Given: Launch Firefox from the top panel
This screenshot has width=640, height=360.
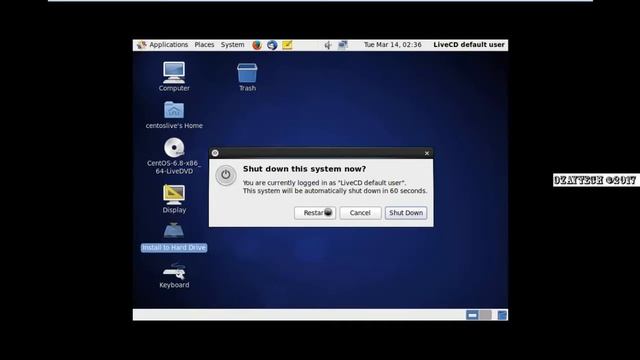Looking at the screenshot, I should (257, 45).
